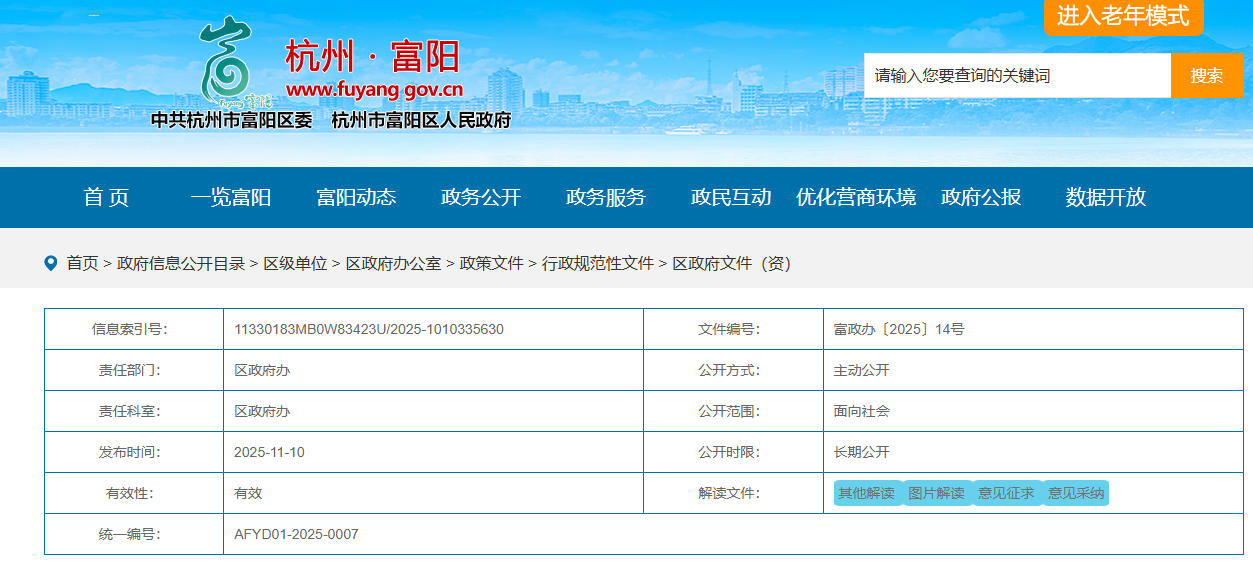The width and height of the screenshot is (1253, 571).
Task: Select the publish date 2025-11-10
Action: pyautogui.click(x=269, y=452)
